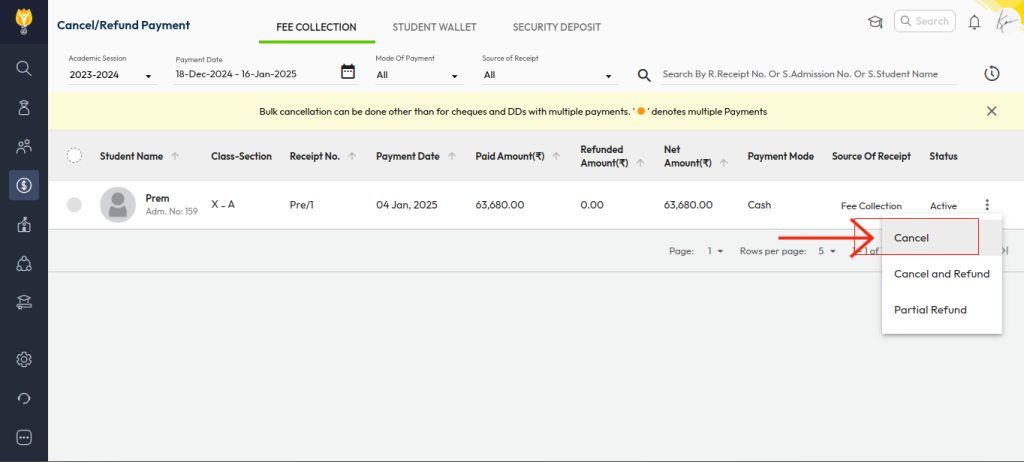Click the fee dollar icon in sidebar
The width and height of the screenshot is (1024, 462).
tap(24, 185)
